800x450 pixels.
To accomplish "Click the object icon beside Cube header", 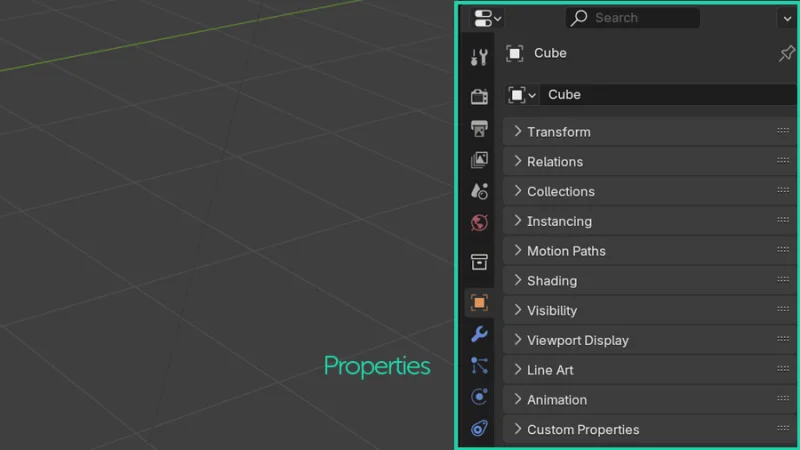I will click(x=514, y=53).
